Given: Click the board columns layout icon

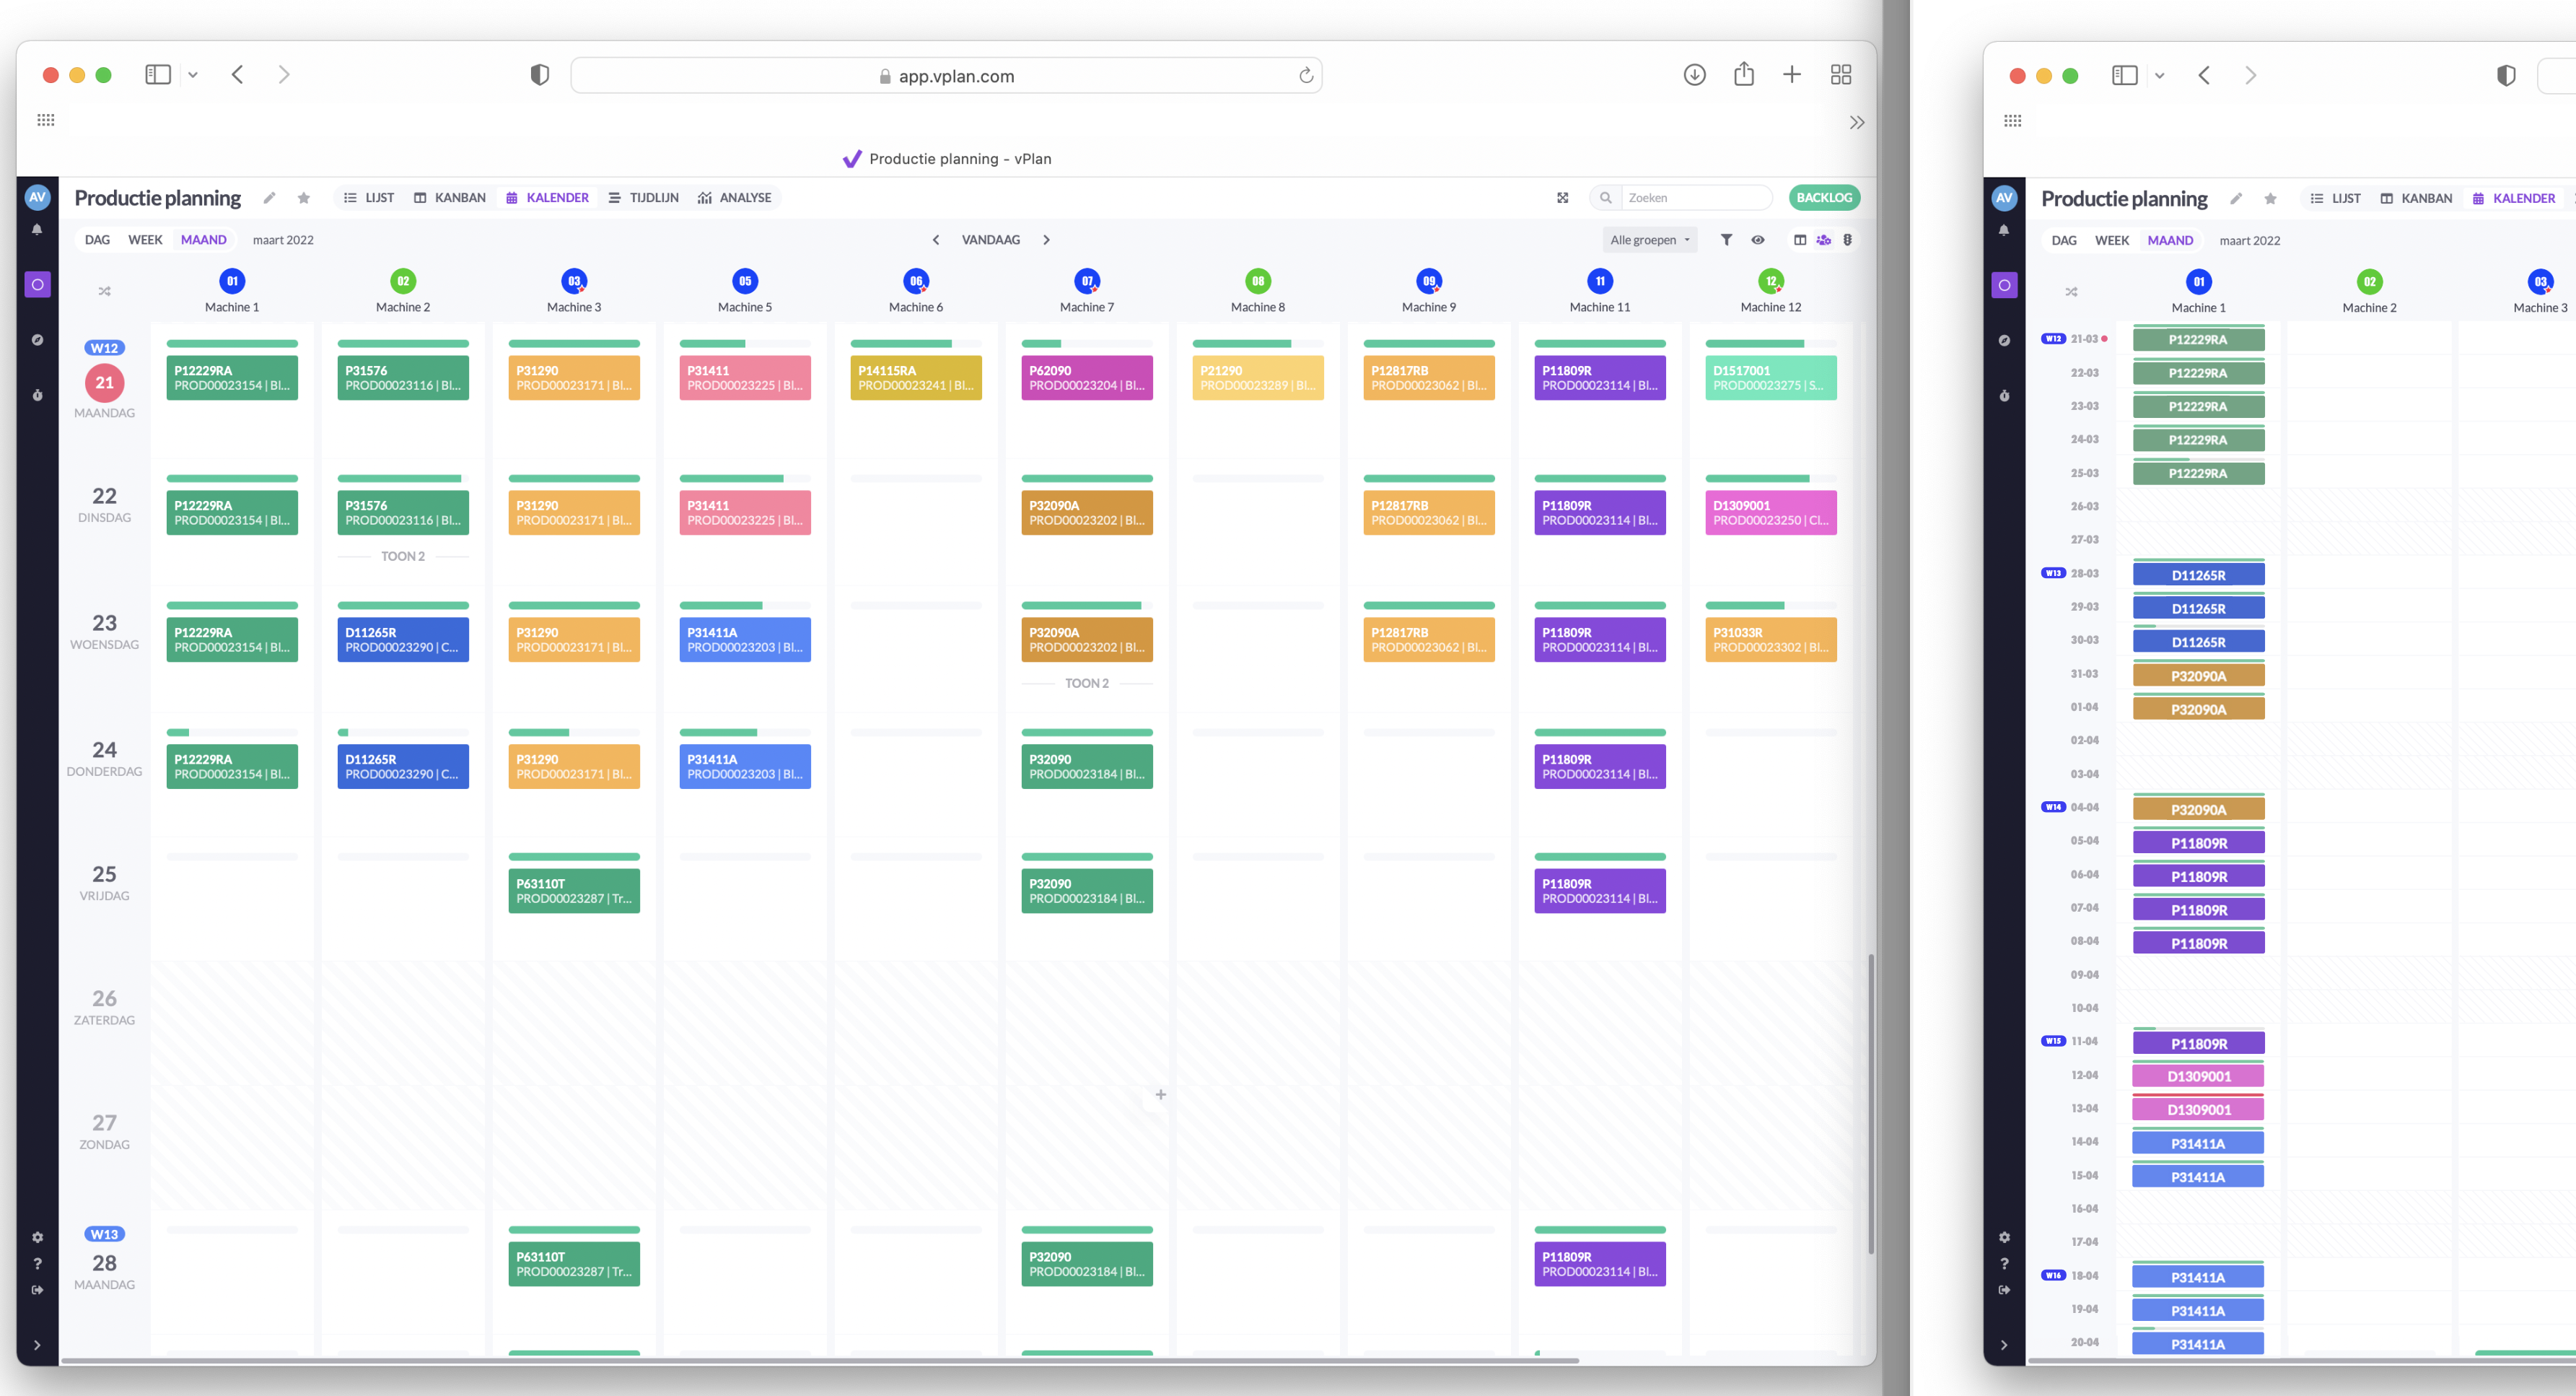Looking at the screenshot, I should (x=1800, y=240).
